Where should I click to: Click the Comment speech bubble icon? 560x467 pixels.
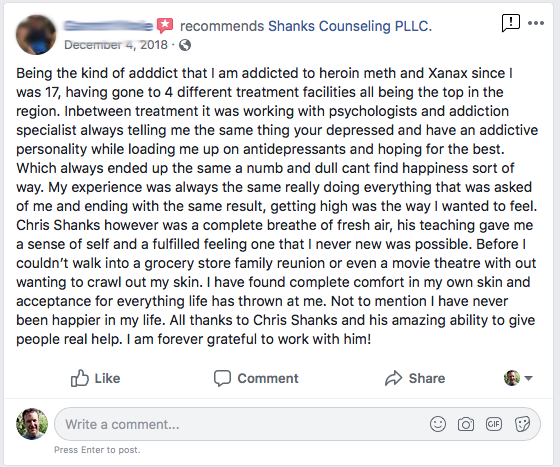coord(222,378)
